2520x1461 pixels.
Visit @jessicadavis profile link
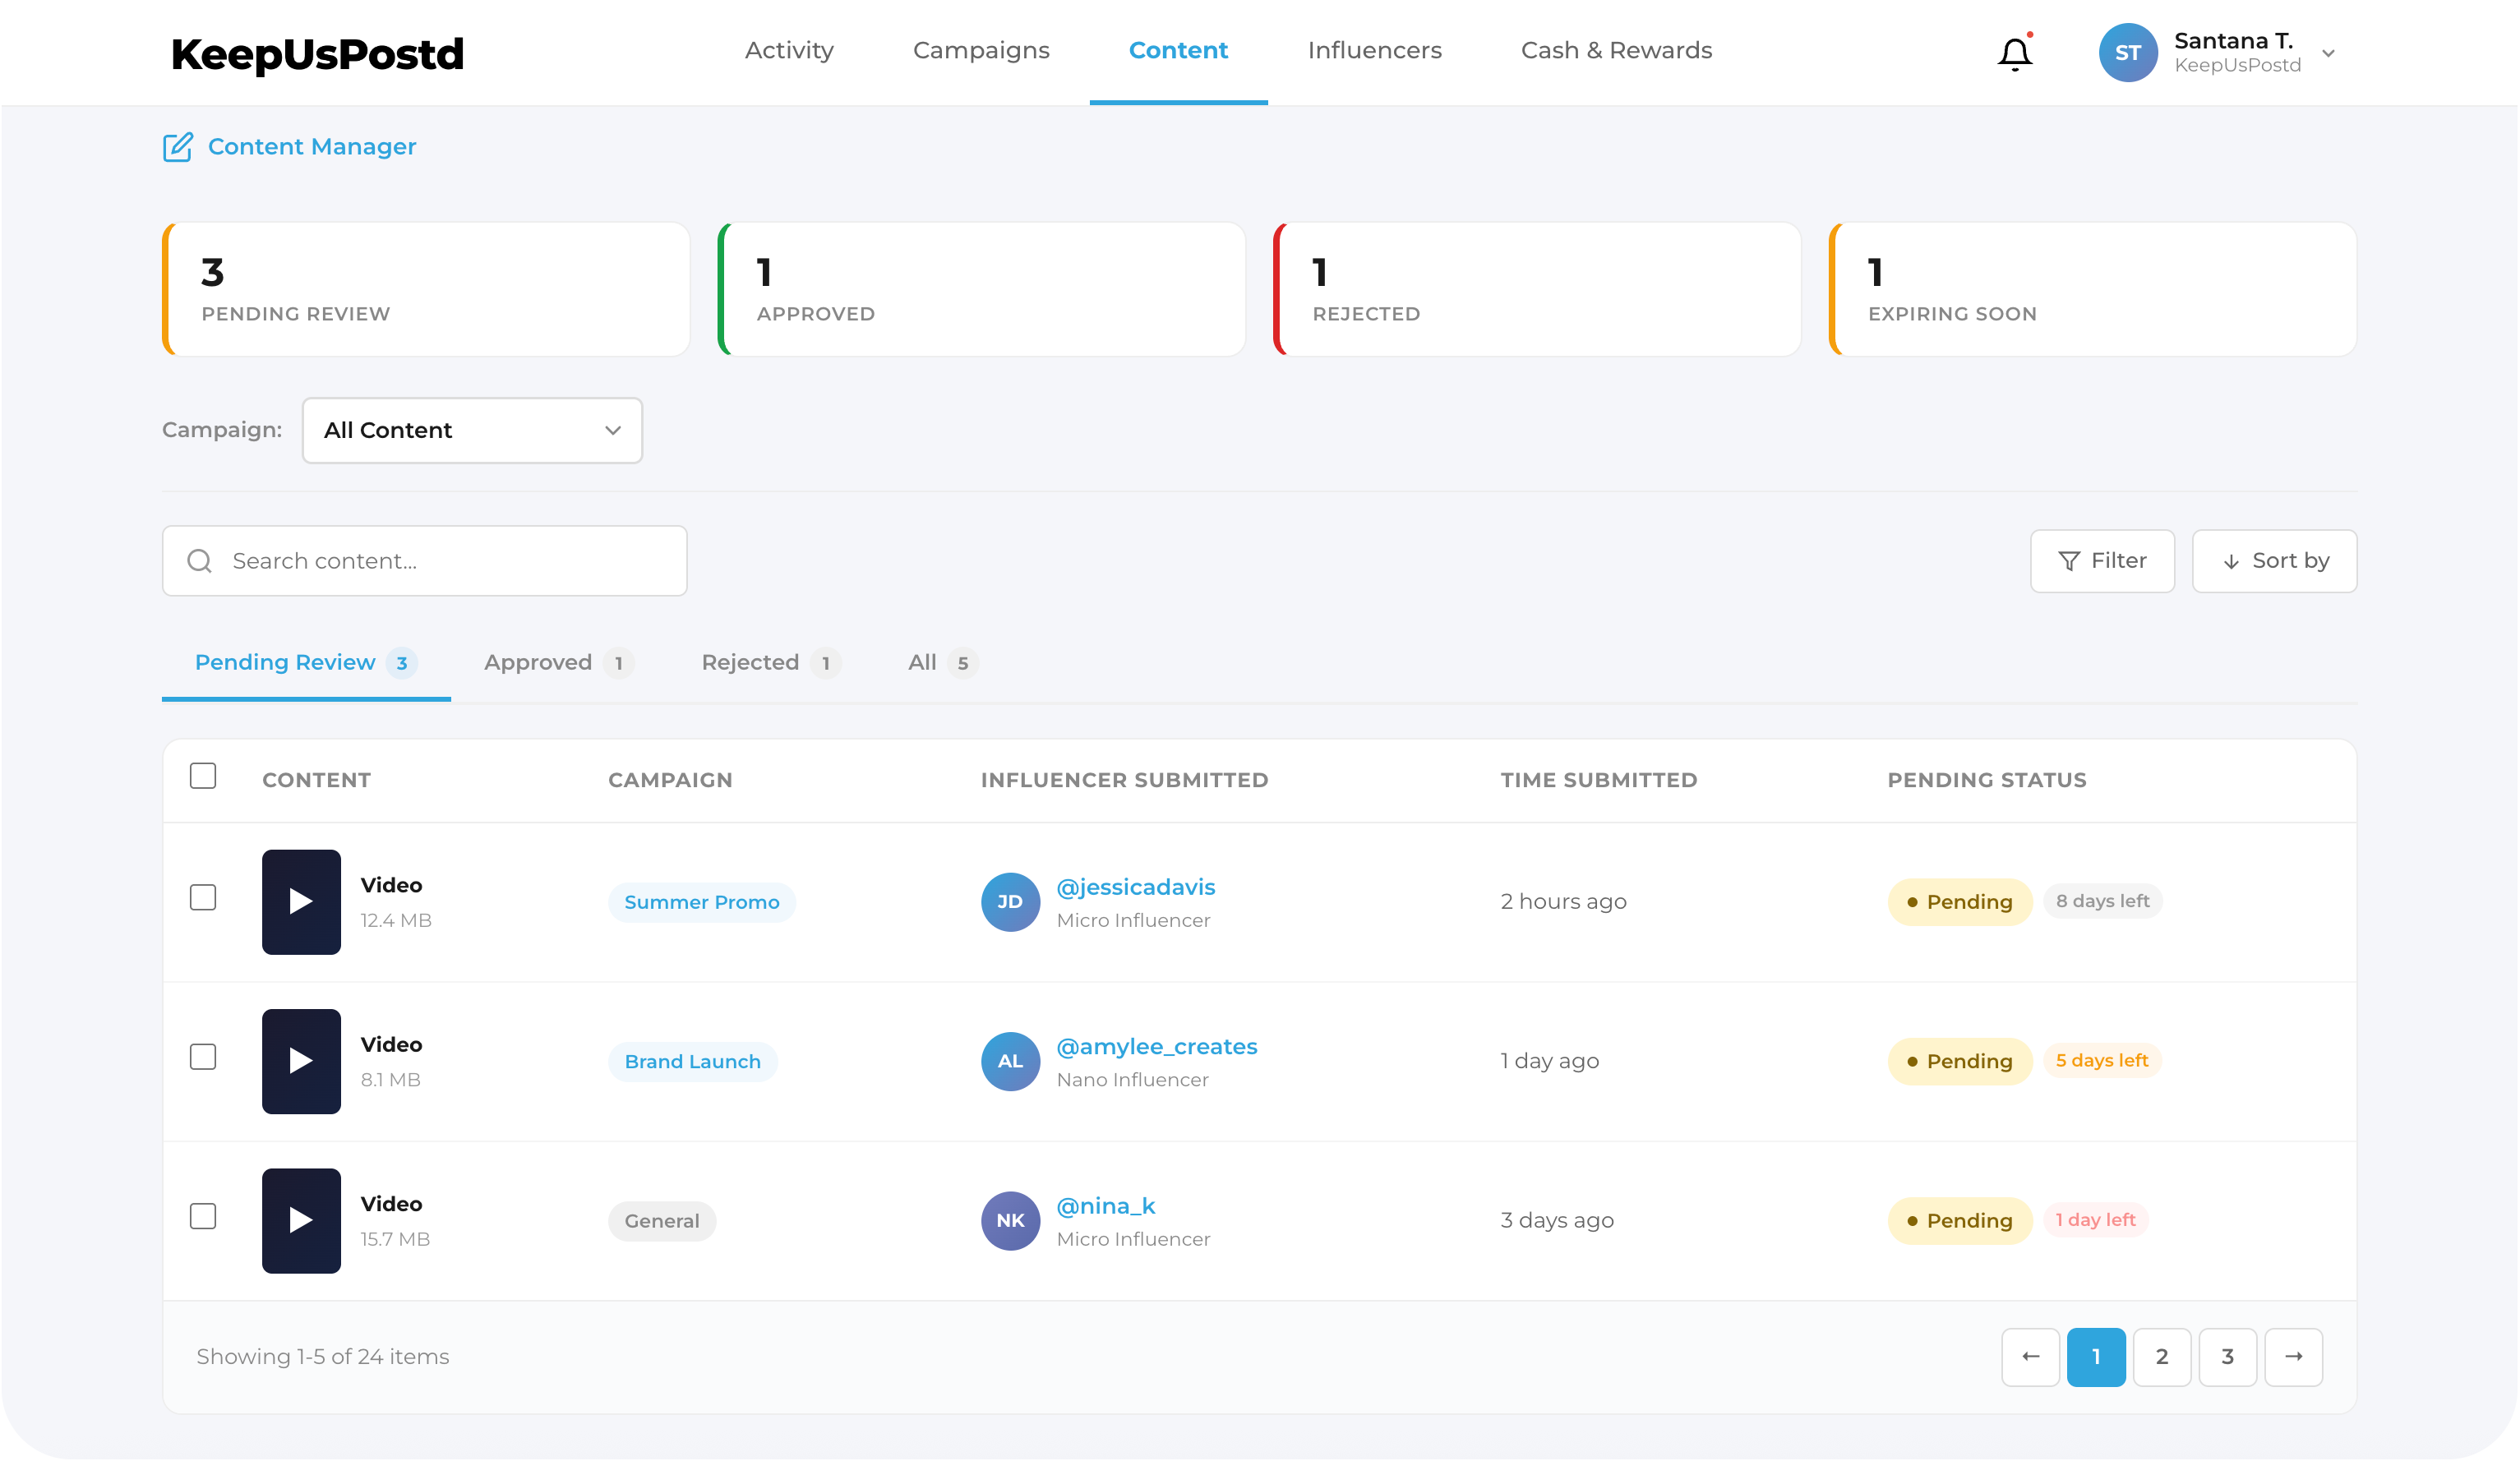click(x=1135, y=886)
